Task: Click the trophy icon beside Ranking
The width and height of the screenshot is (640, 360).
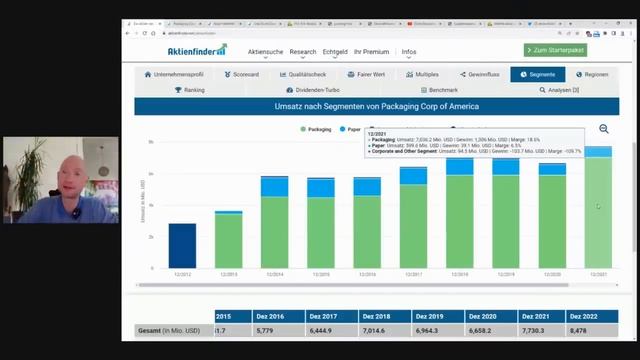Action: coord(178,90)
